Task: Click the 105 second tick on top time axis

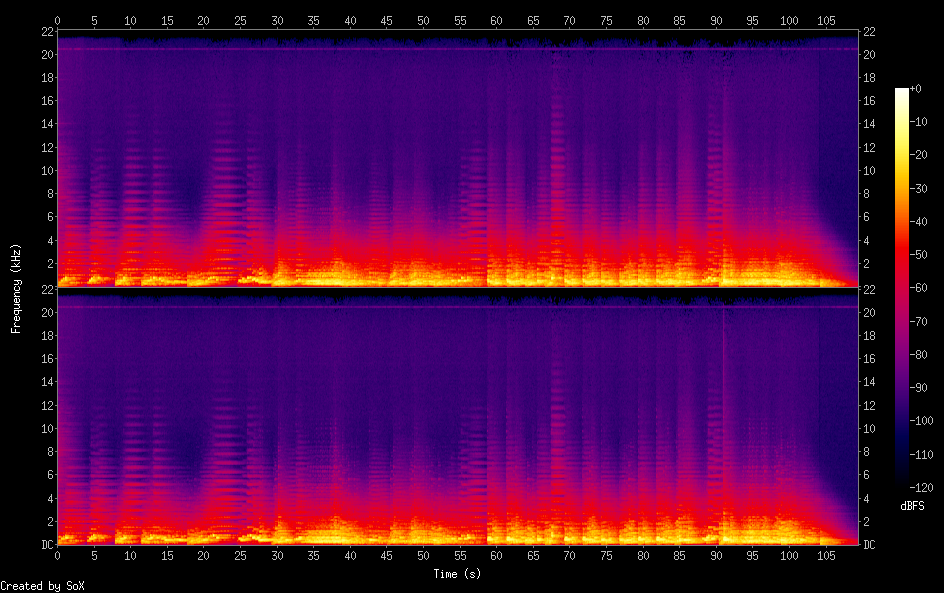Action: click(x=827, y=20)
